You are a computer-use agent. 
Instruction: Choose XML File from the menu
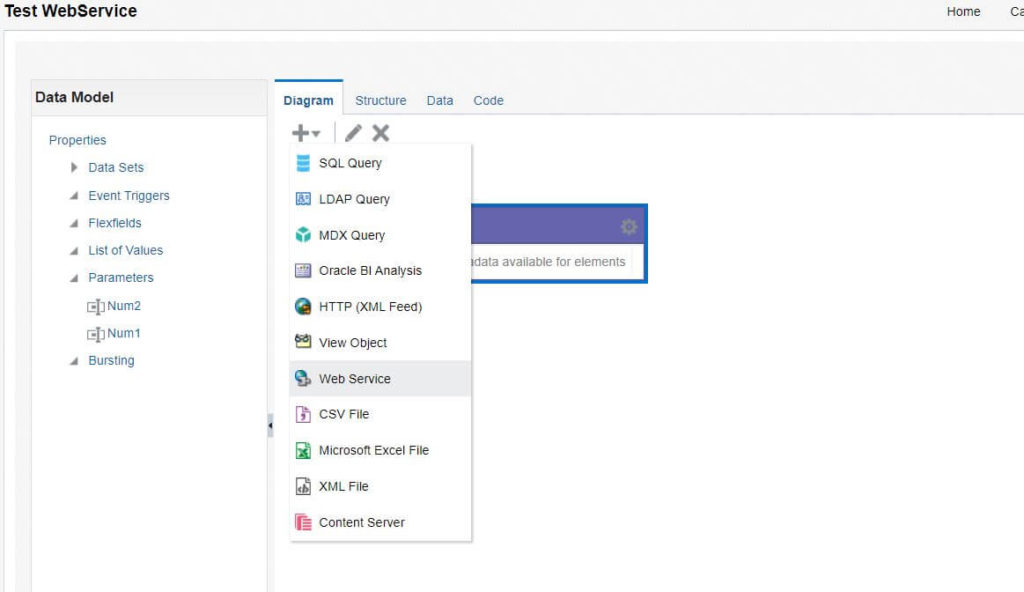[x=380, y=486]
